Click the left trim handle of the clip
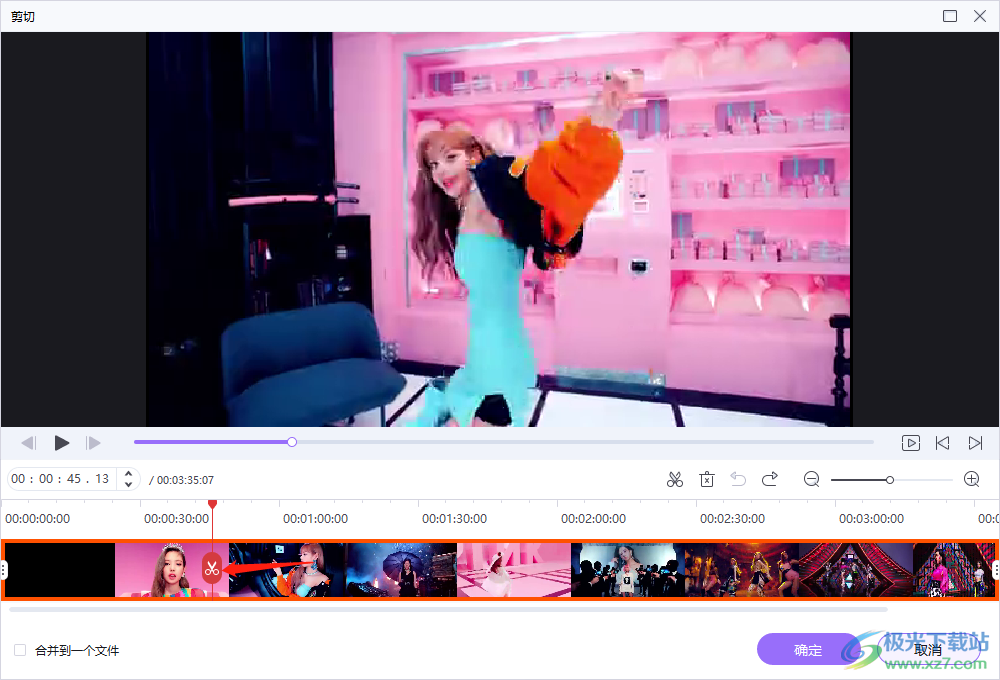The height and width of the screenshot is (680, 1000). (4, 570)
